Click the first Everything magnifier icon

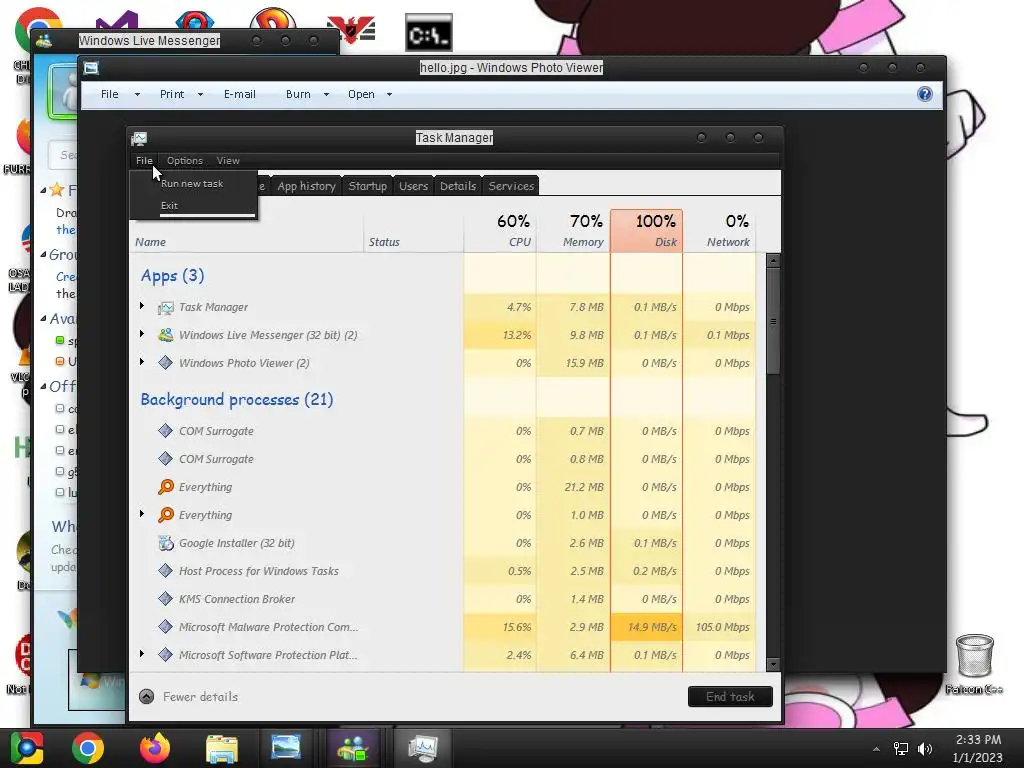[x=166, y=487]
